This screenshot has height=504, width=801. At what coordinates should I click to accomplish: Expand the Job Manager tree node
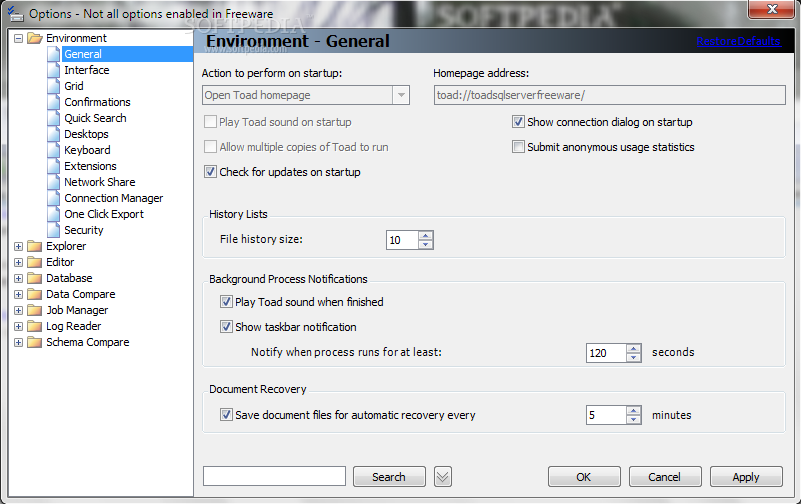[x=18, y=310]
